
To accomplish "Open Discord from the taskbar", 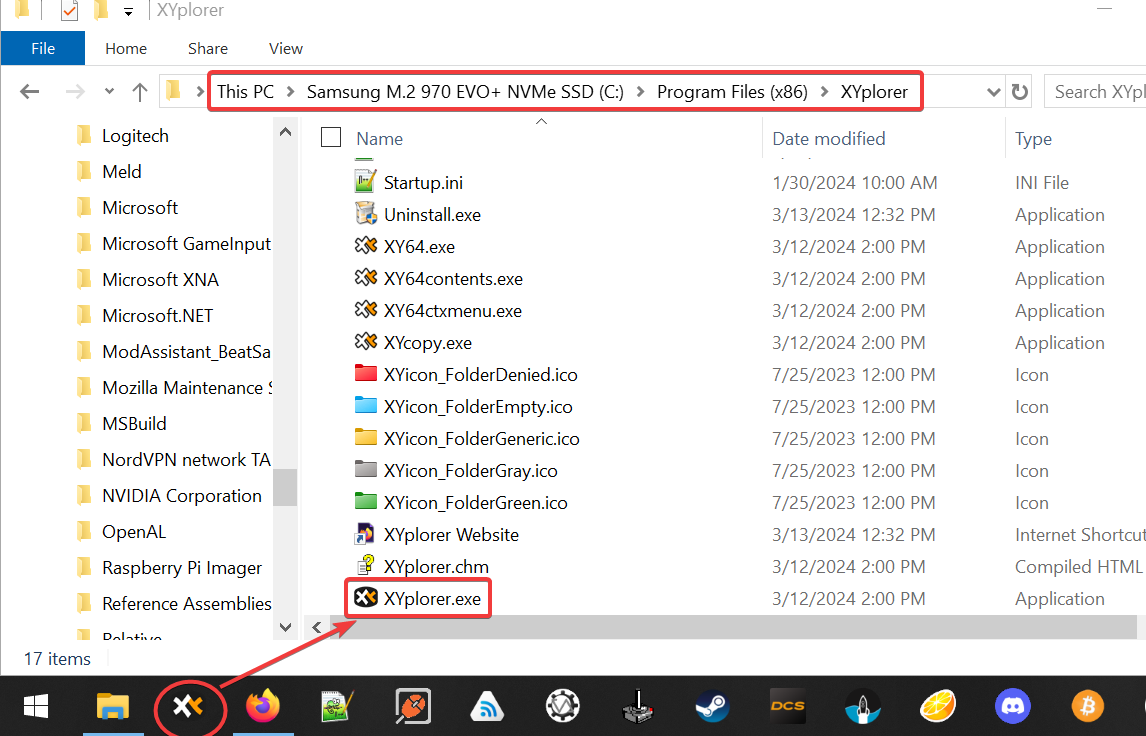I will [1012, 706].
